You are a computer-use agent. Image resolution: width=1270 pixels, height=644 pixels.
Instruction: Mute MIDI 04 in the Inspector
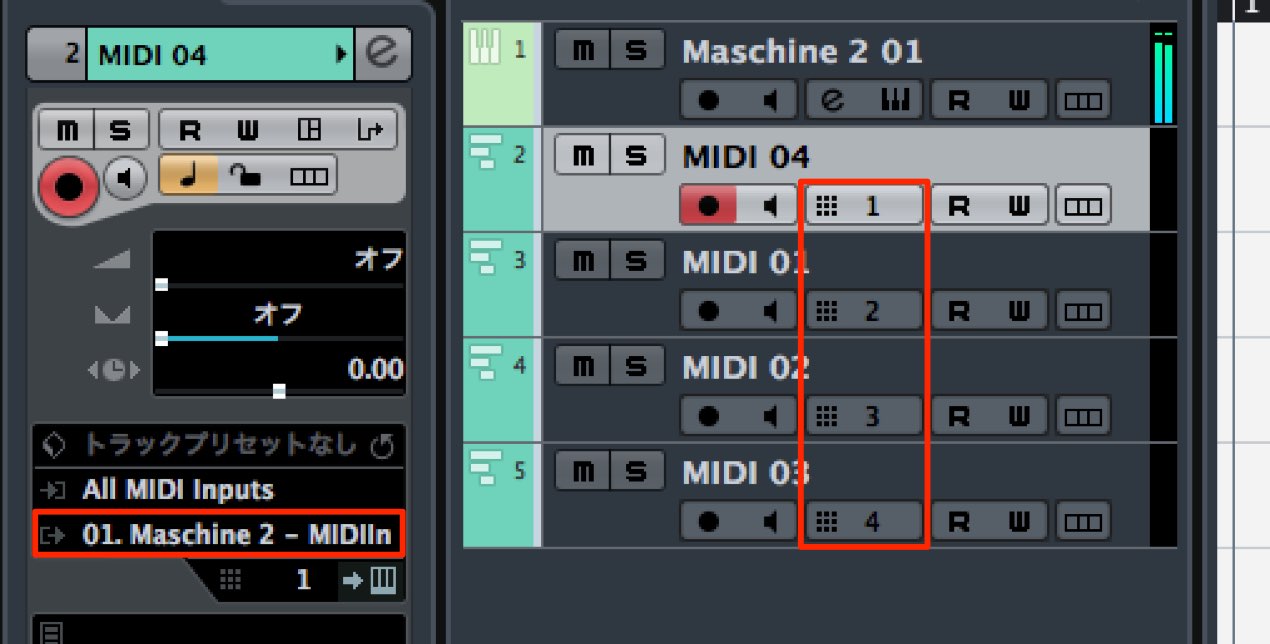point(67,130)
